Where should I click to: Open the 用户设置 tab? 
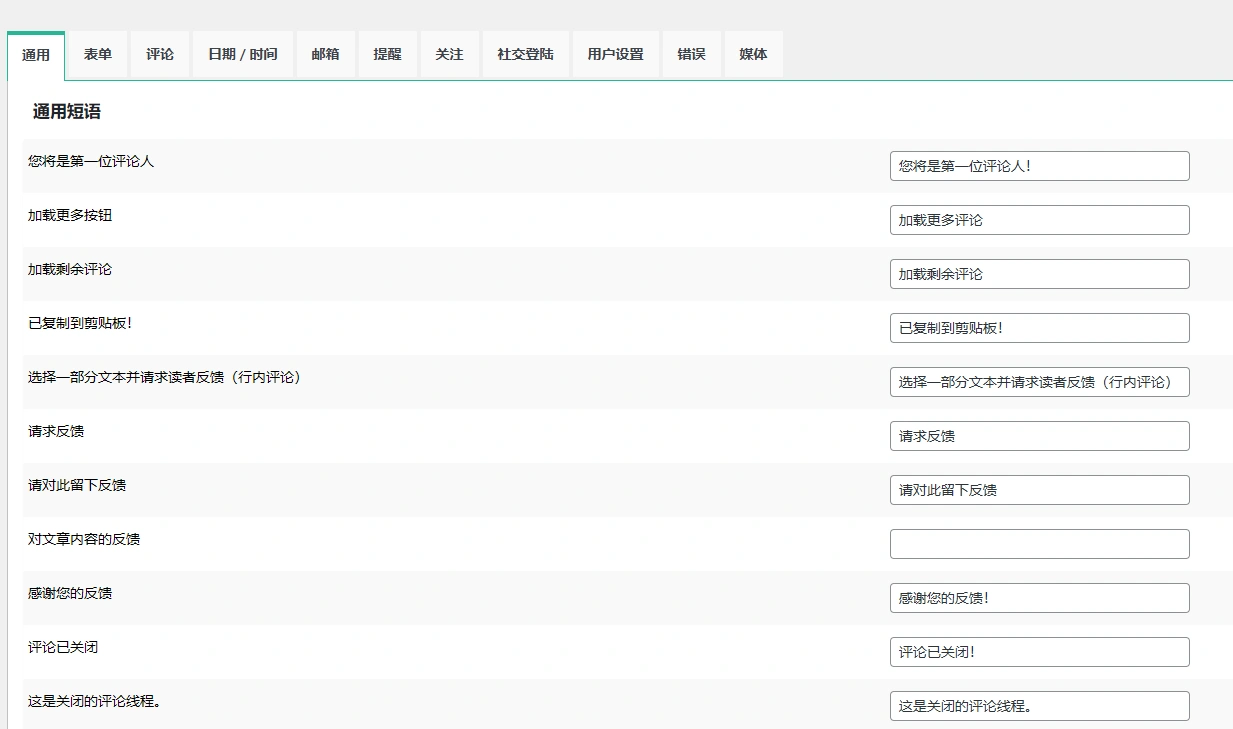pyautogui.click(x=614, y=55)
